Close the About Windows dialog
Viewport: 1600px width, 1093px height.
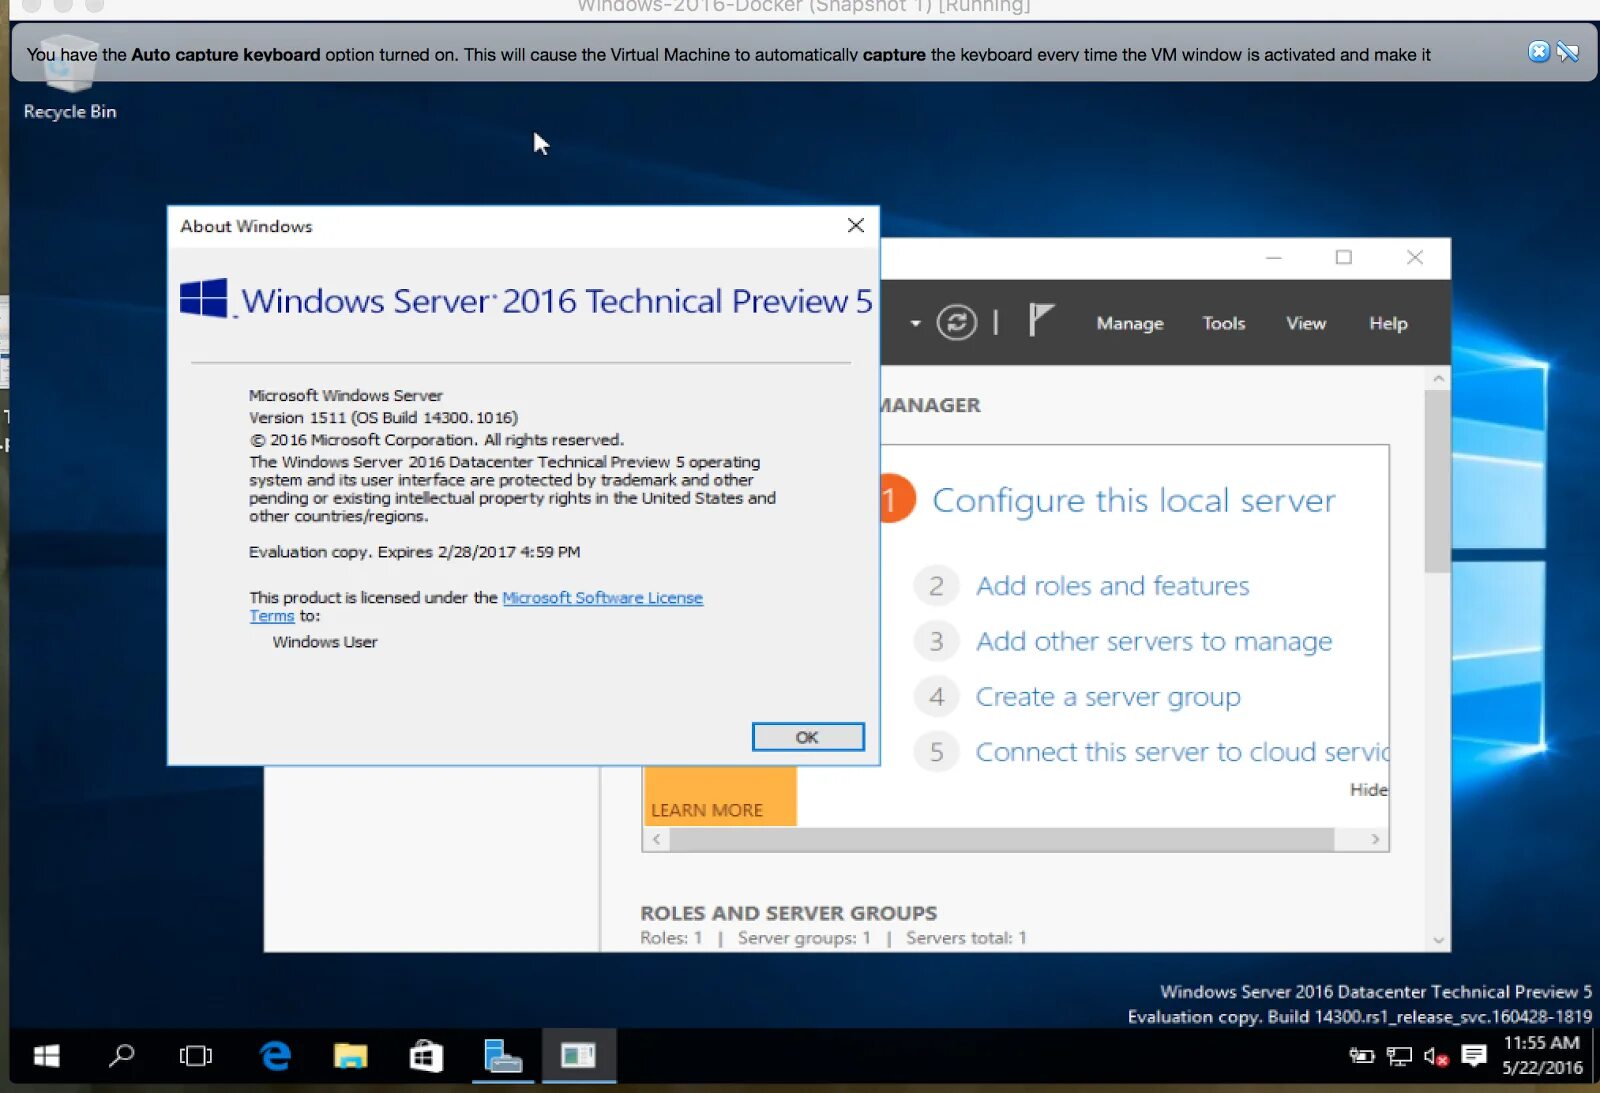[856, 226]
